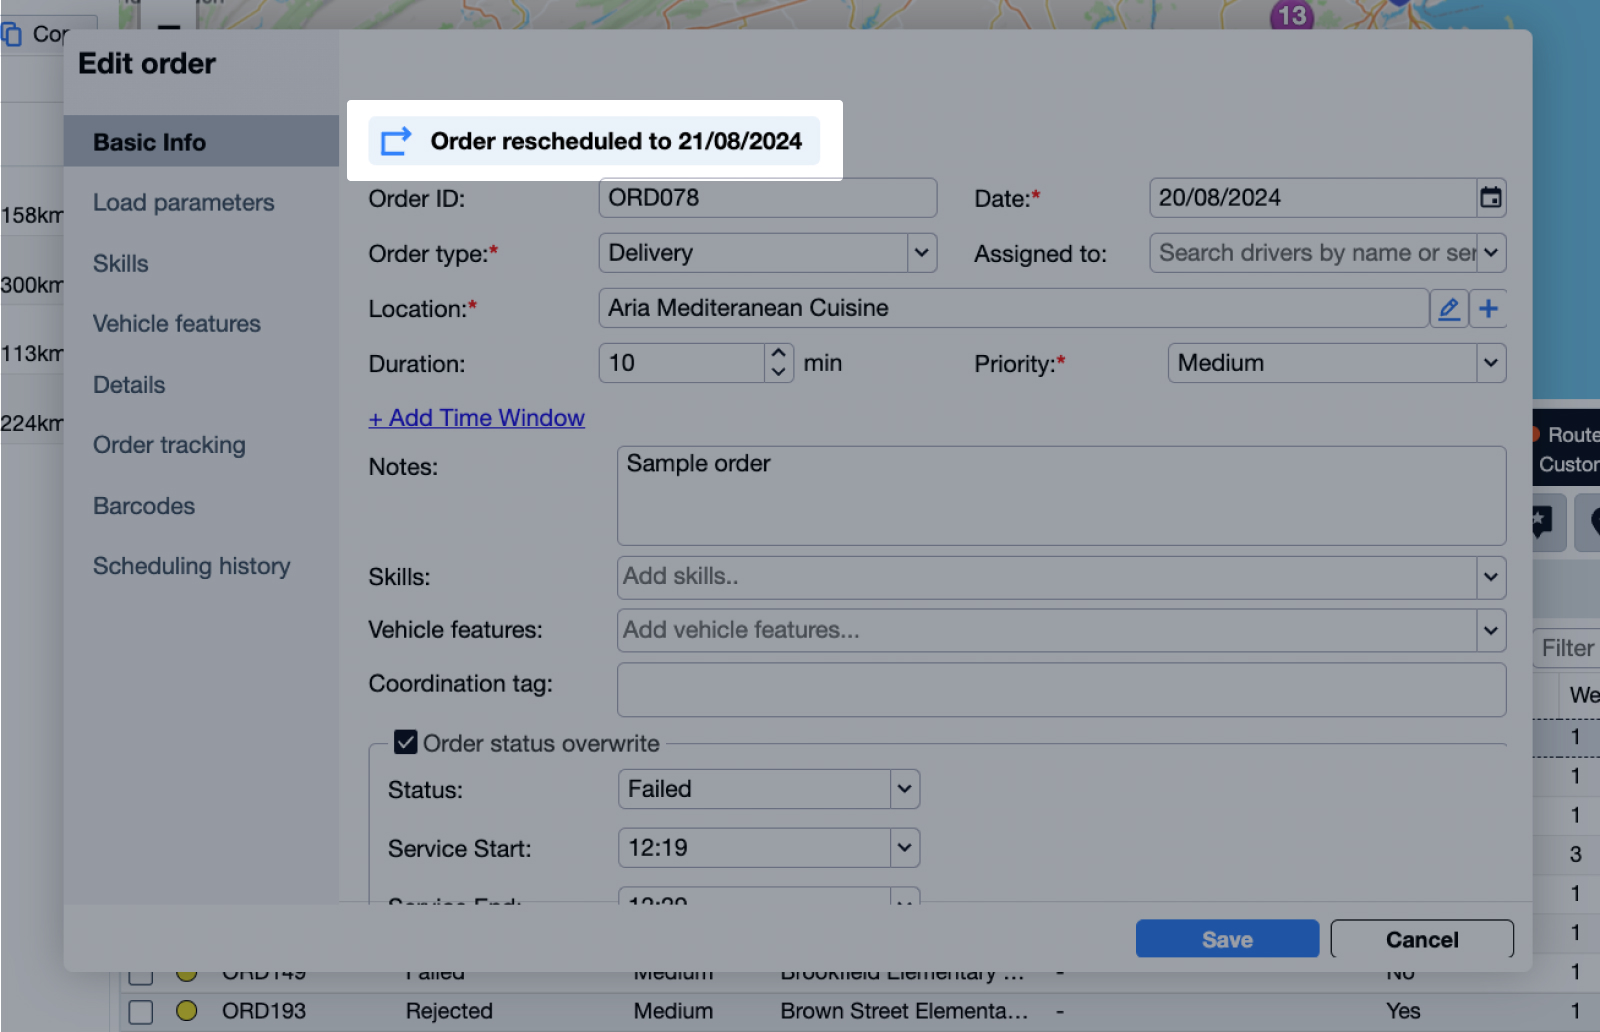This screenshot has height=1032, width=1600.
Task: Open Service Start time dropdown
Action: (904, 848)
